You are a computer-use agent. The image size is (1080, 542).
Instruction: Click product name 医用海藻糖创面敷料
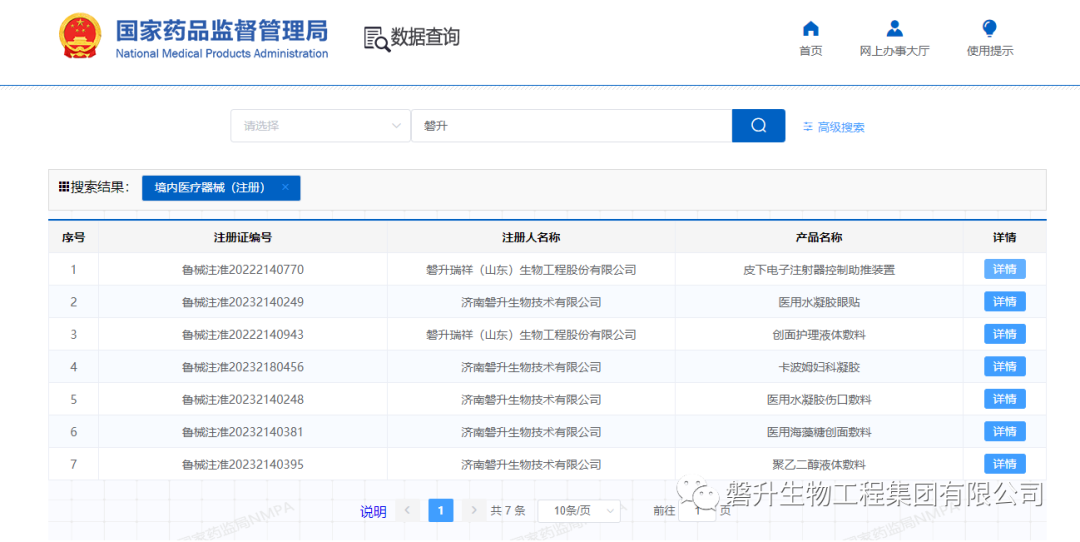[819, 431]
